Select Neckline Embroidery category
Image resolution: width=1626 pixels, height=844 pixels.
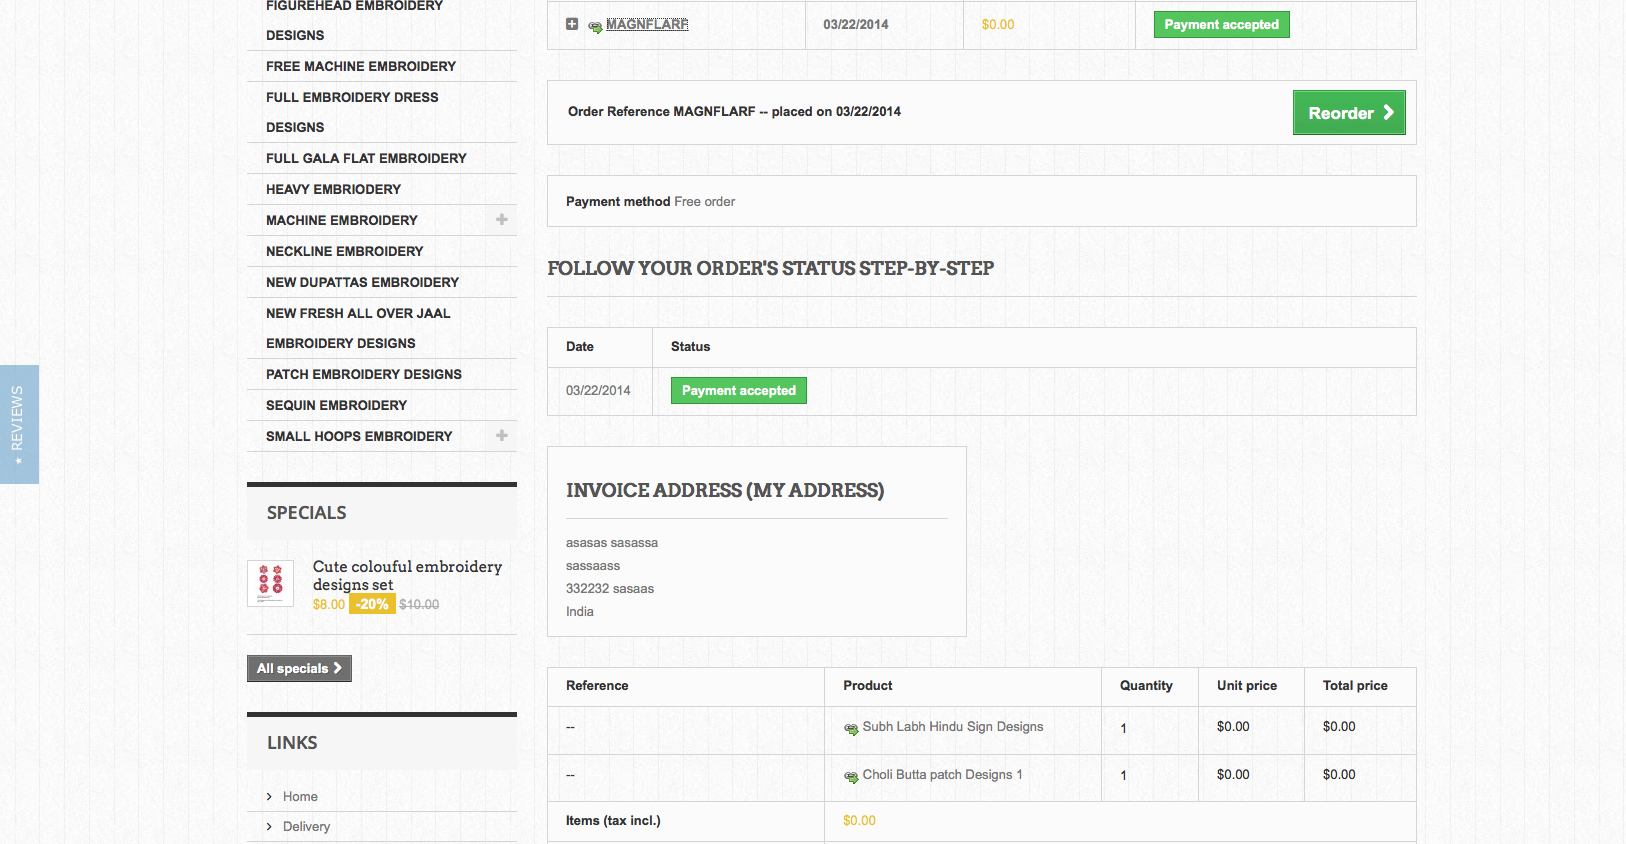pyautogui.click(x=344, y=251)
